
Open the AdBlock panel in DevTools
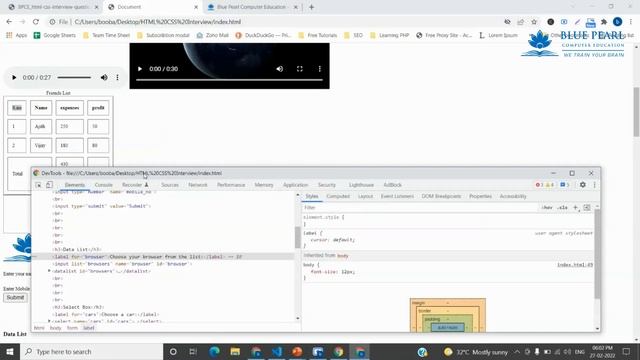pos(392,185)
